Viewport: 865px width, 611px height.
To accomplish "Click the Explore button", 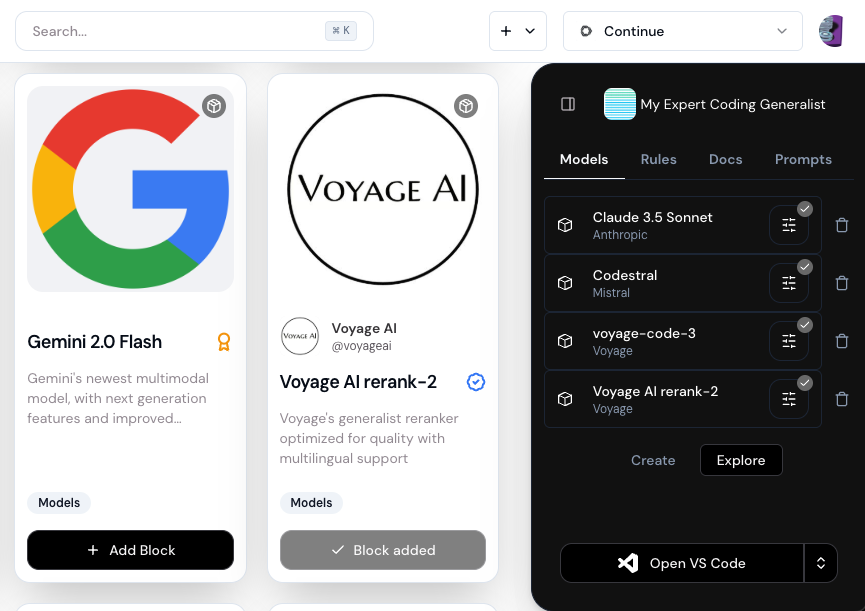I will pos(741,460).
